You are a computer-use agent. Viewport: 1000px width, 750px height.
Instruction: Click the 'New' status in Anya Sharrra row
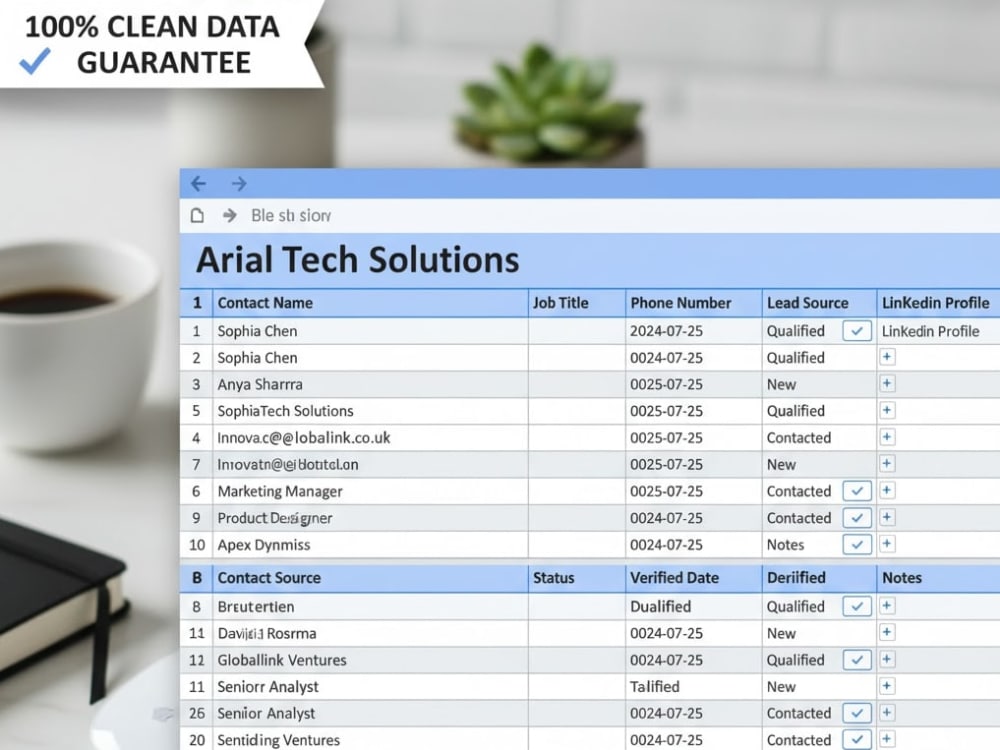click(781, 385)
